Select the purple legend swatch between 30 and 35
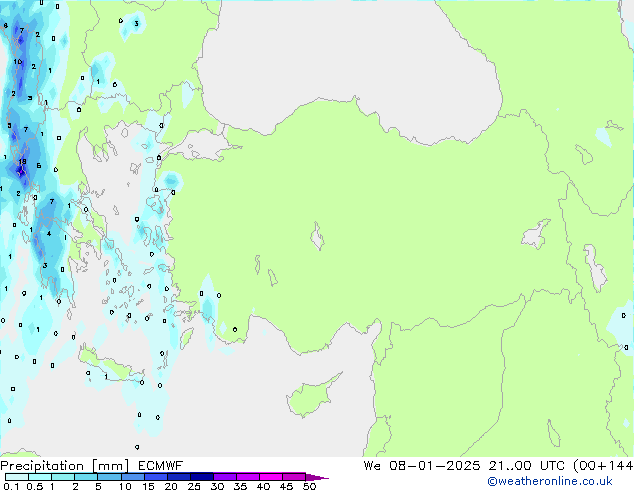634x490 pixels. pos(225,477)
